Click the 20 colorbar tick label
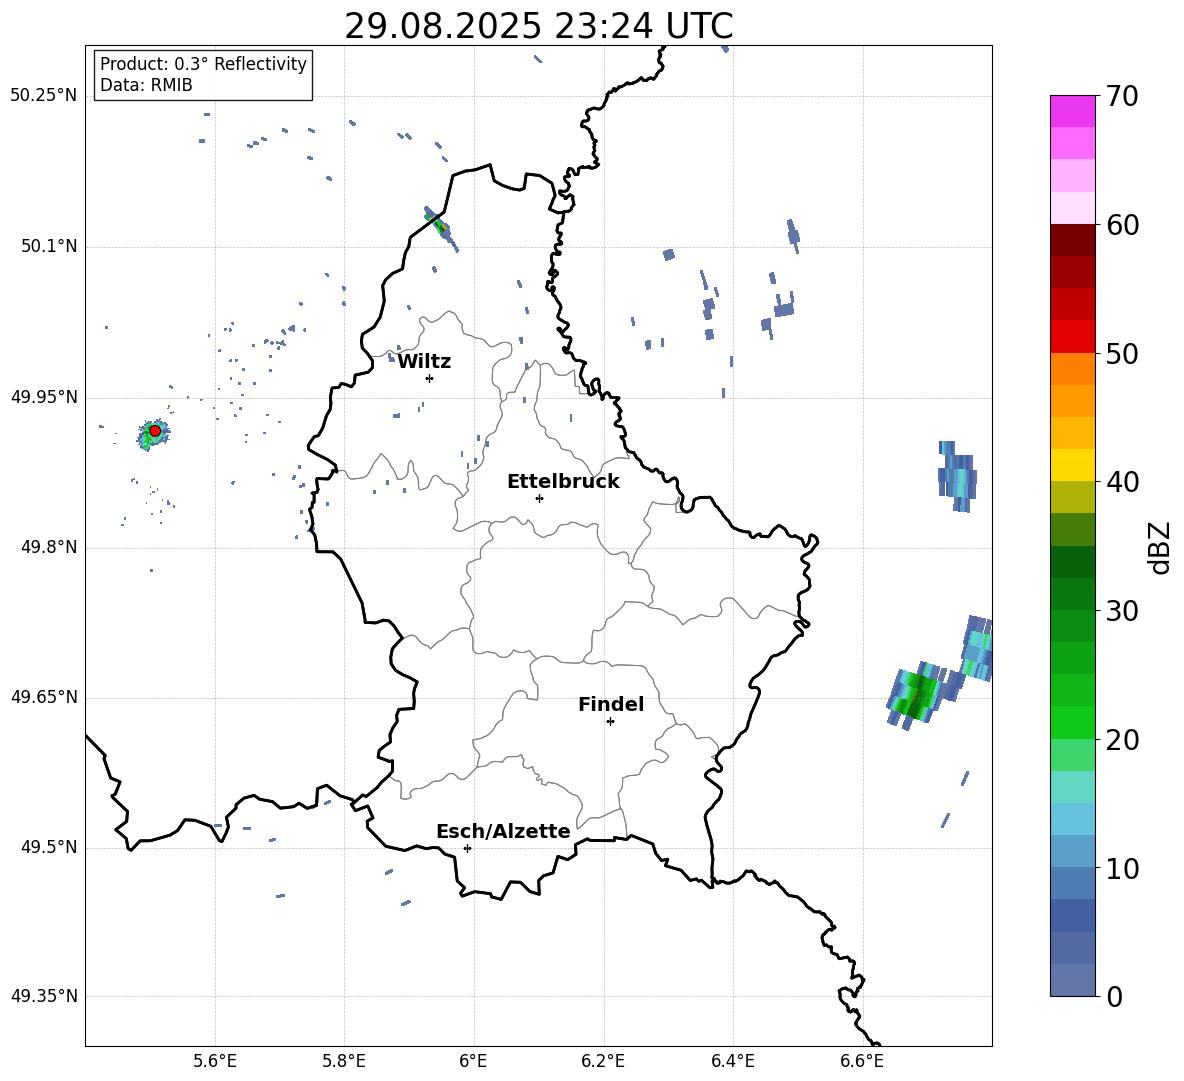 coord(1121,740)
